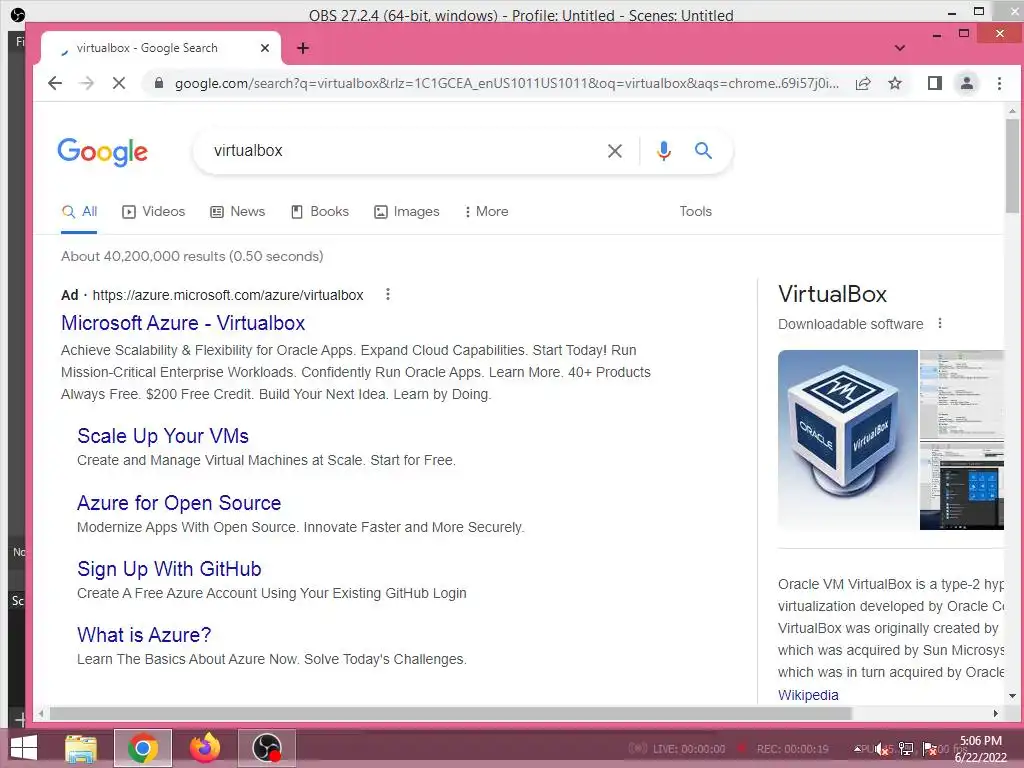The image size is (1024, 768).
Task: Click About 40,200,000 results text
Action: pos(192,256)
